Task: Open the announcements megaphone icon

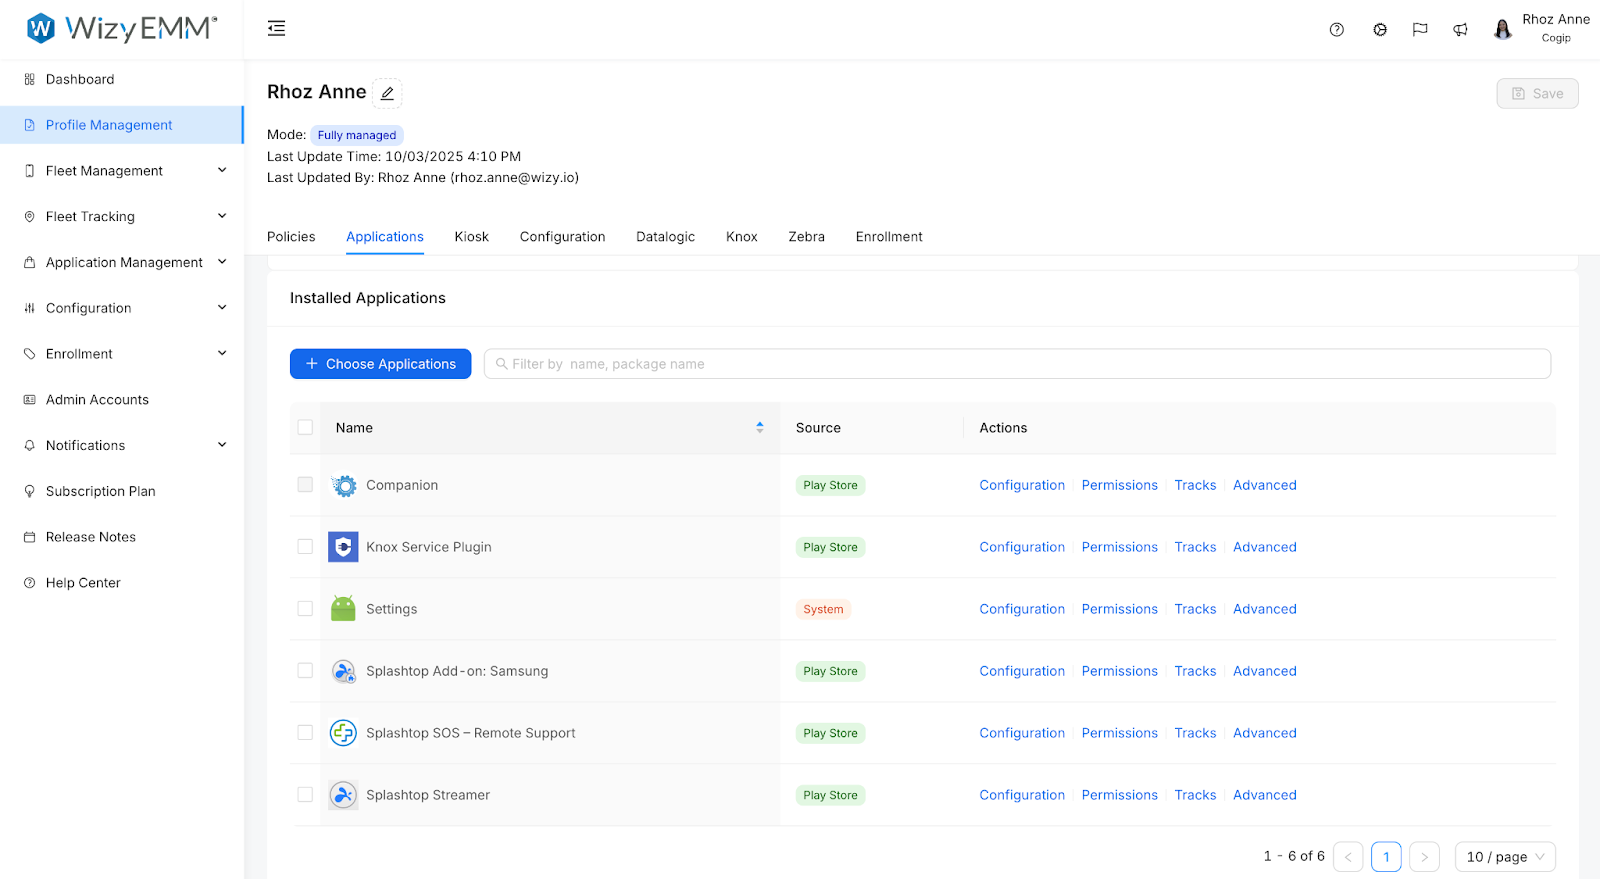Action: 1461,30
